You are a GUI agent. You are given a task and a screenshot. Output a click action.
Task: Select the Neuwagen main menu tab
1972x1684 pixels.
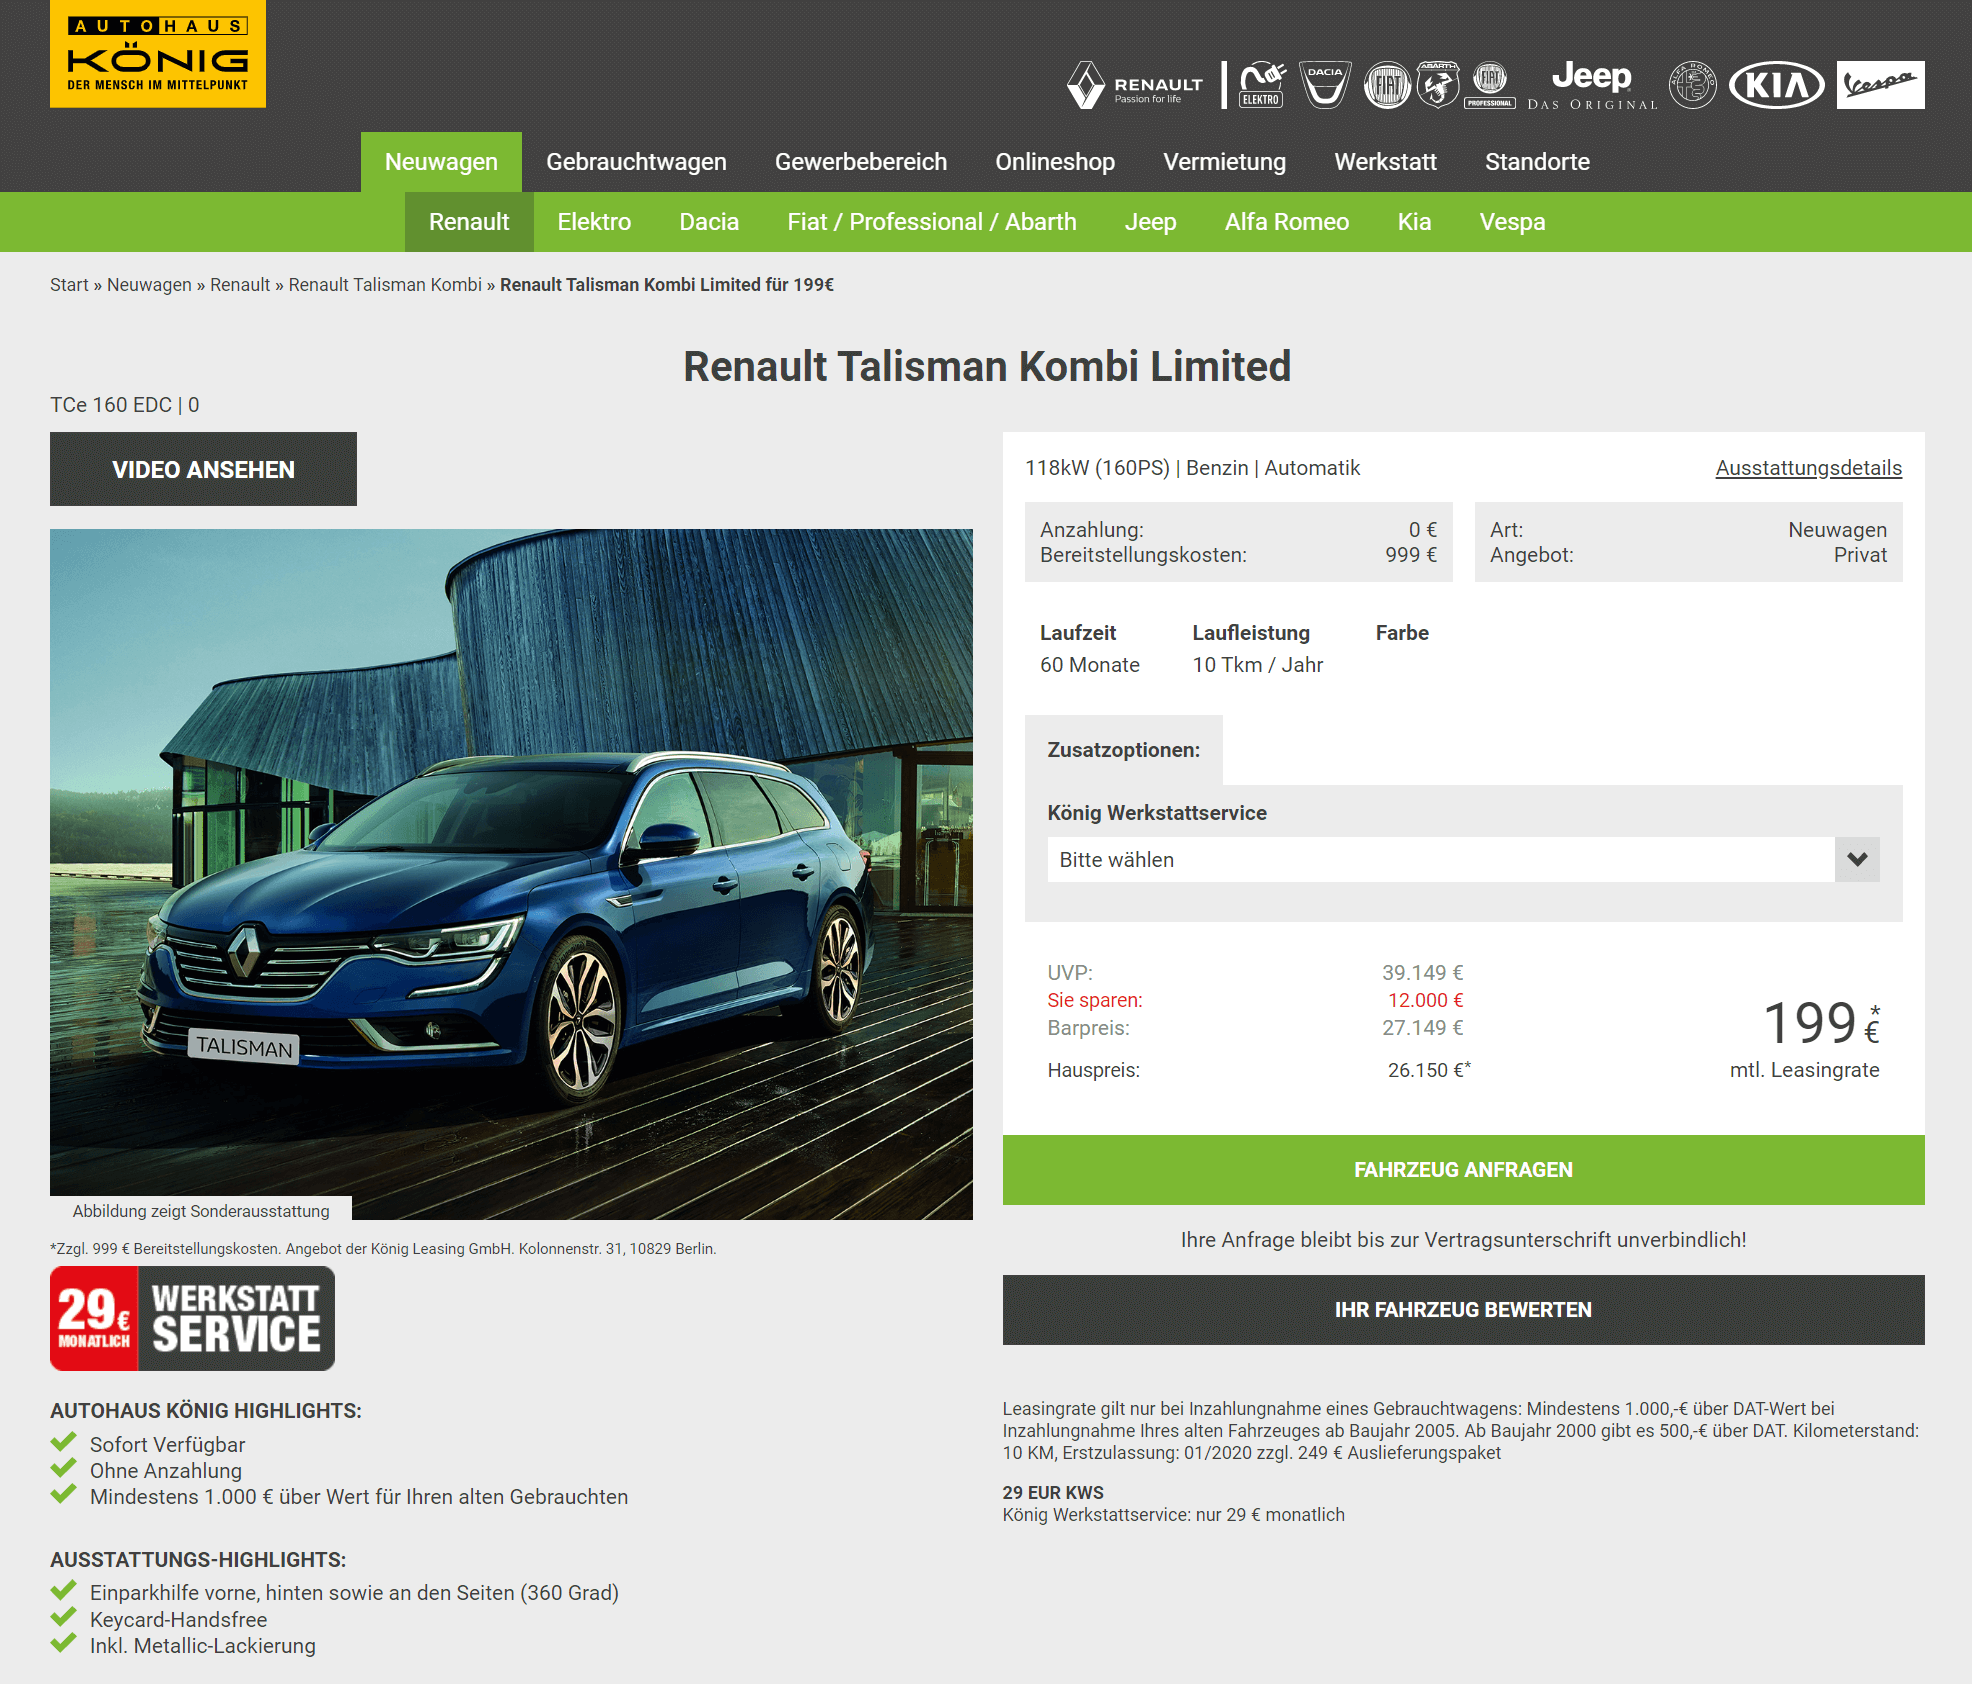441,162
